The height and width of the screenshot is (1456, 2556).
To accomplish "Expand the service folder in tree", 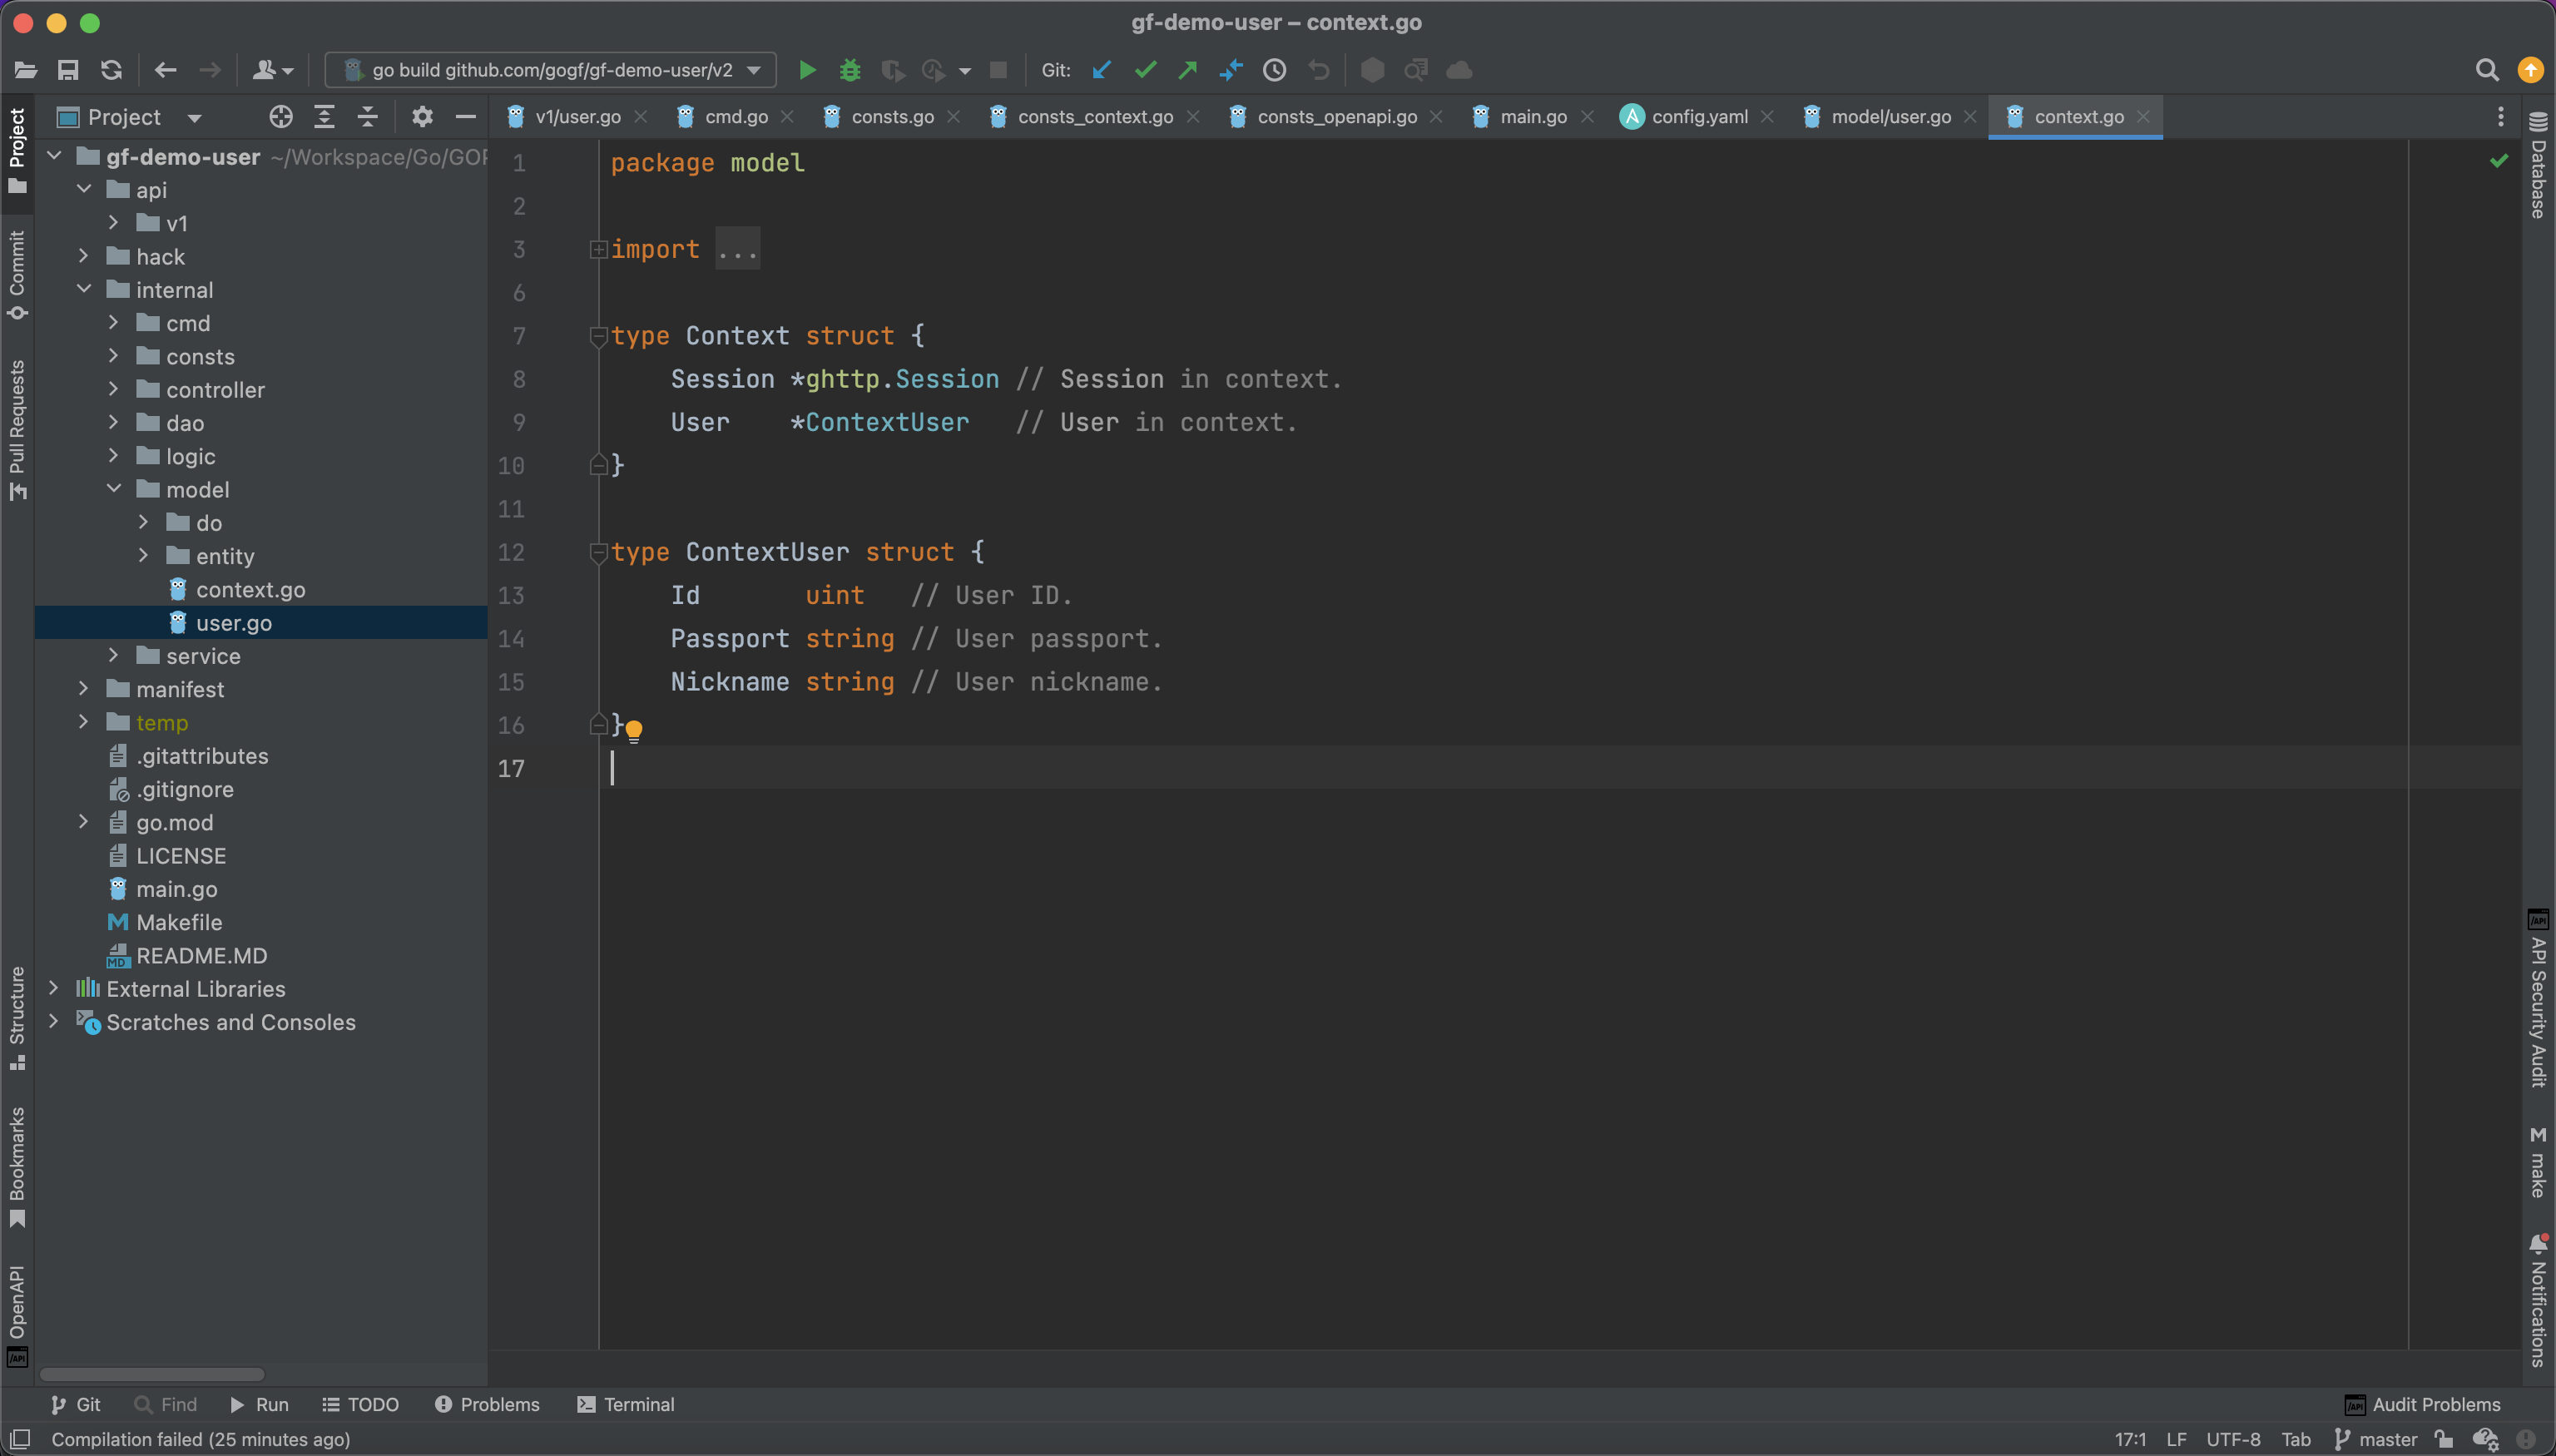I will pos(114,656).
